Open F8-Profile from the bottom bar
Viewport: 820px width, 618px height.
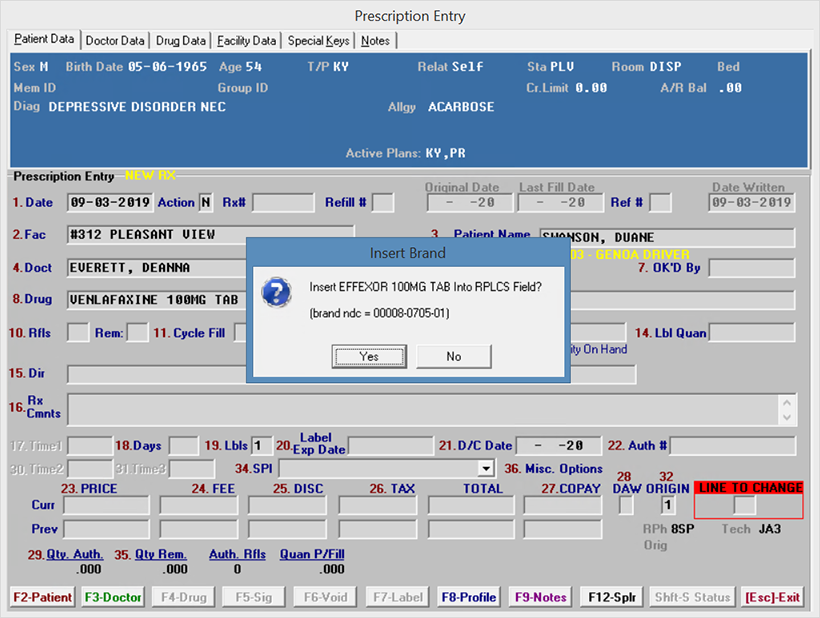click(x=468, y=597)
